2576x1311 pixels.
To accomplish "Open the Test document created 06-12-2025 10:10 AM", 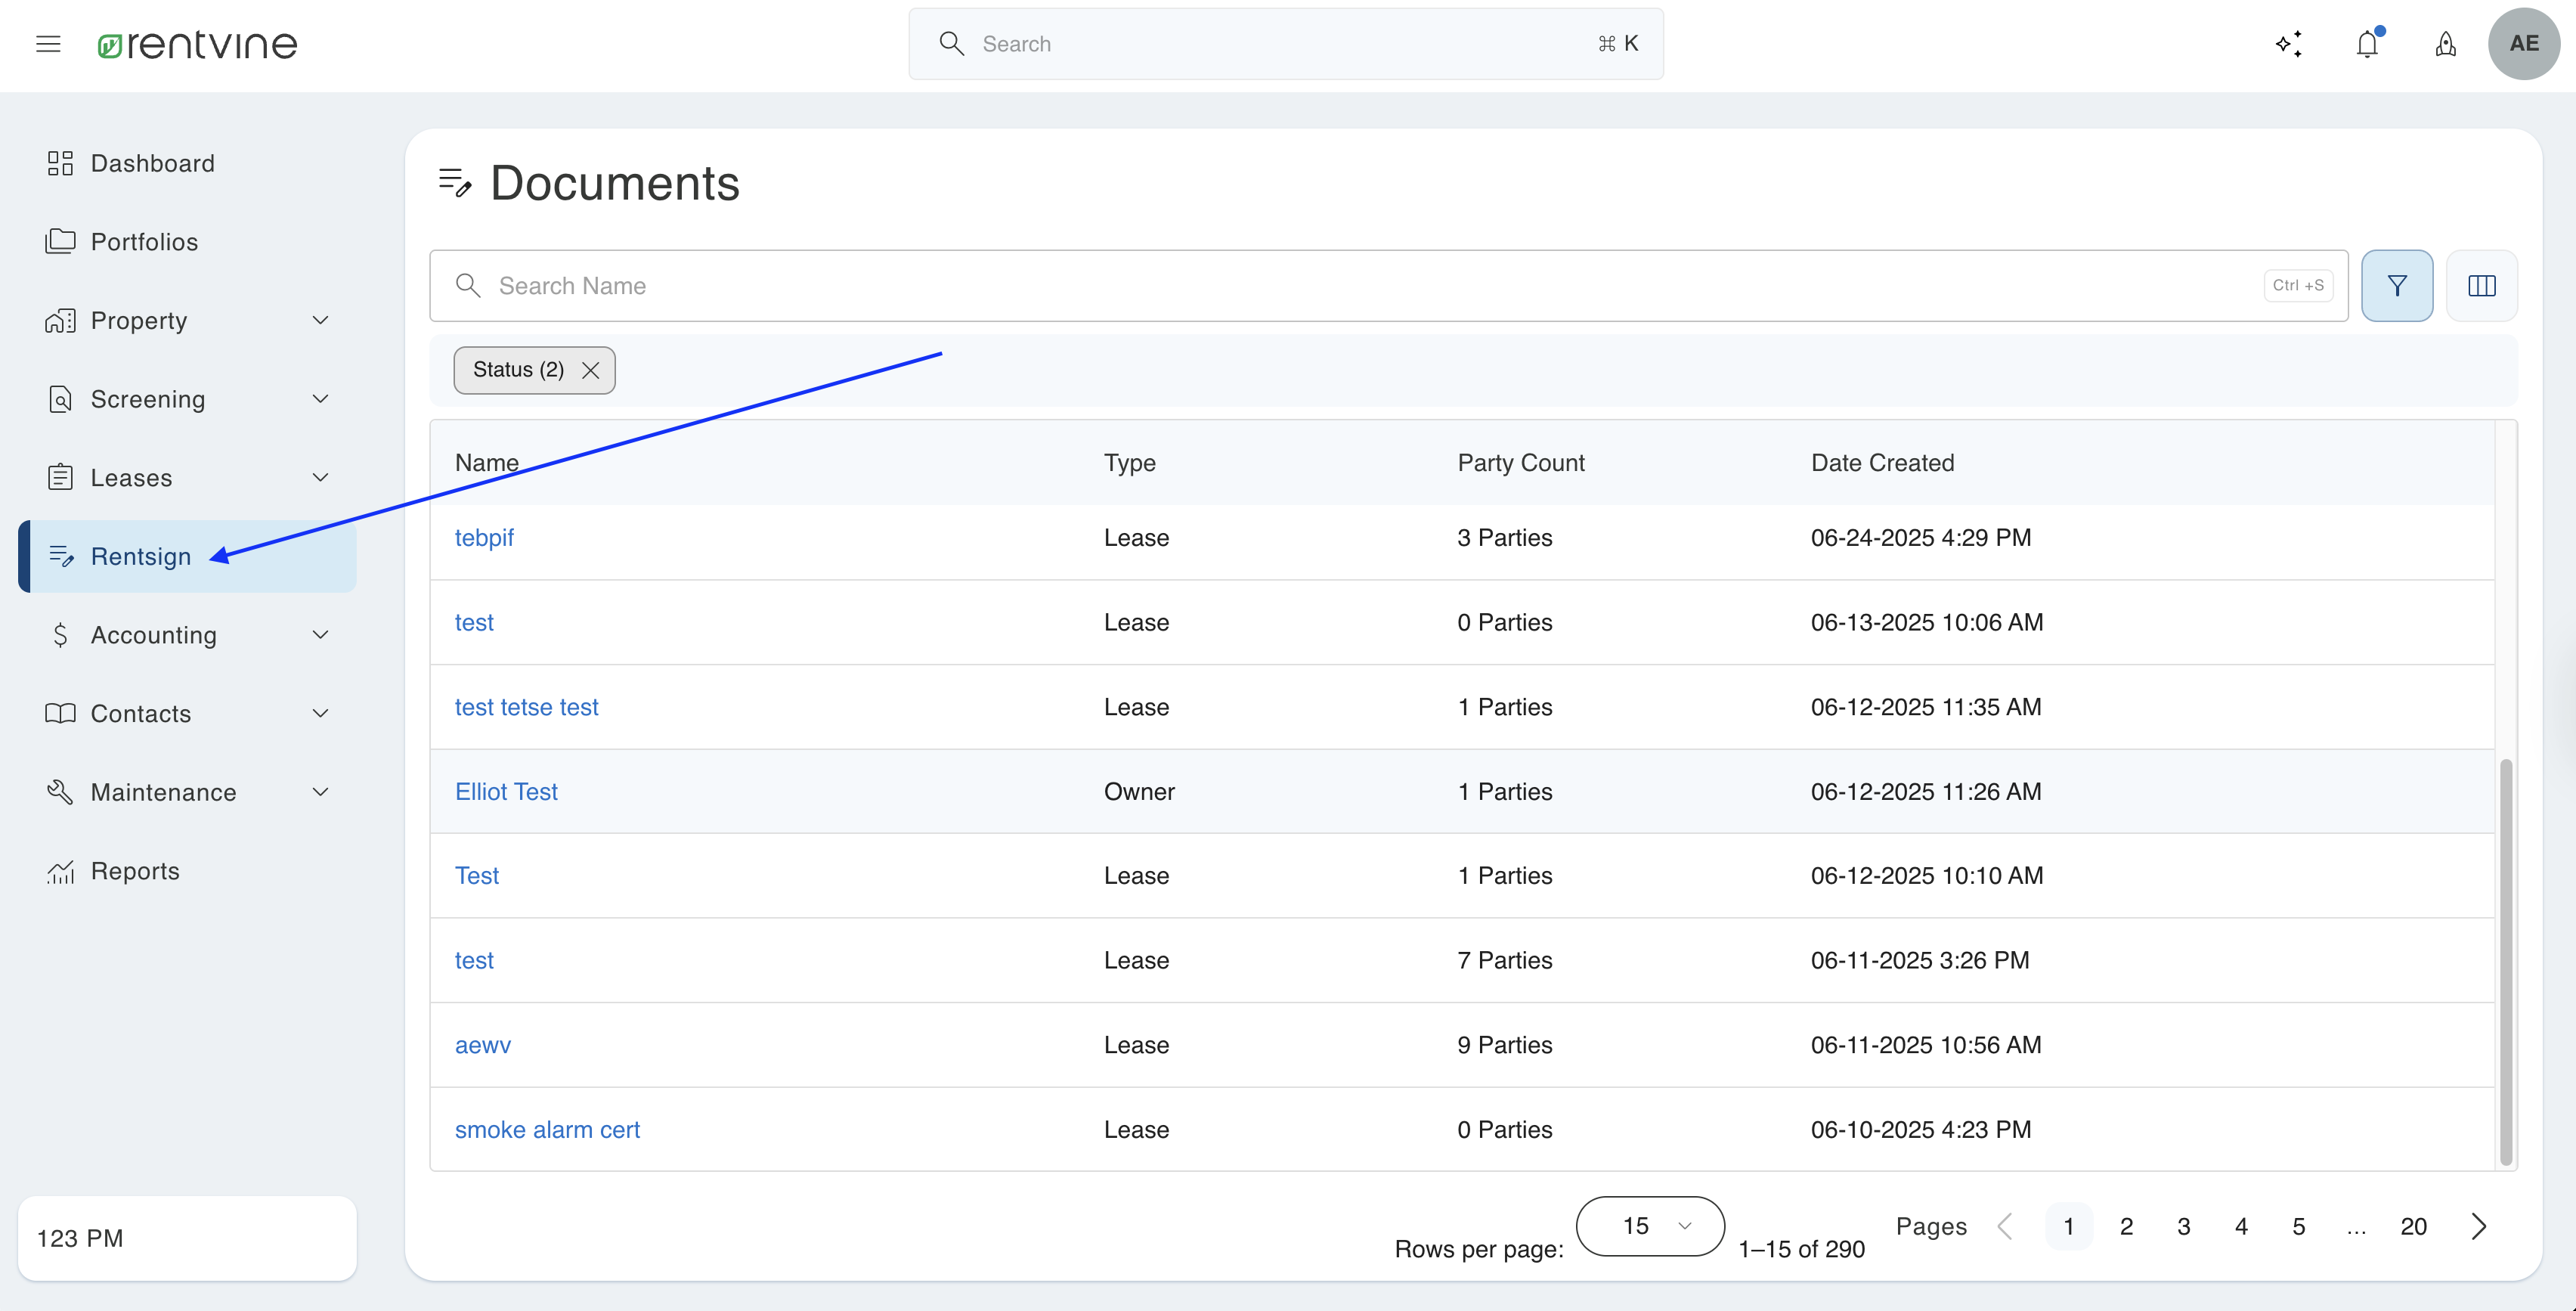I will point(477,876).
